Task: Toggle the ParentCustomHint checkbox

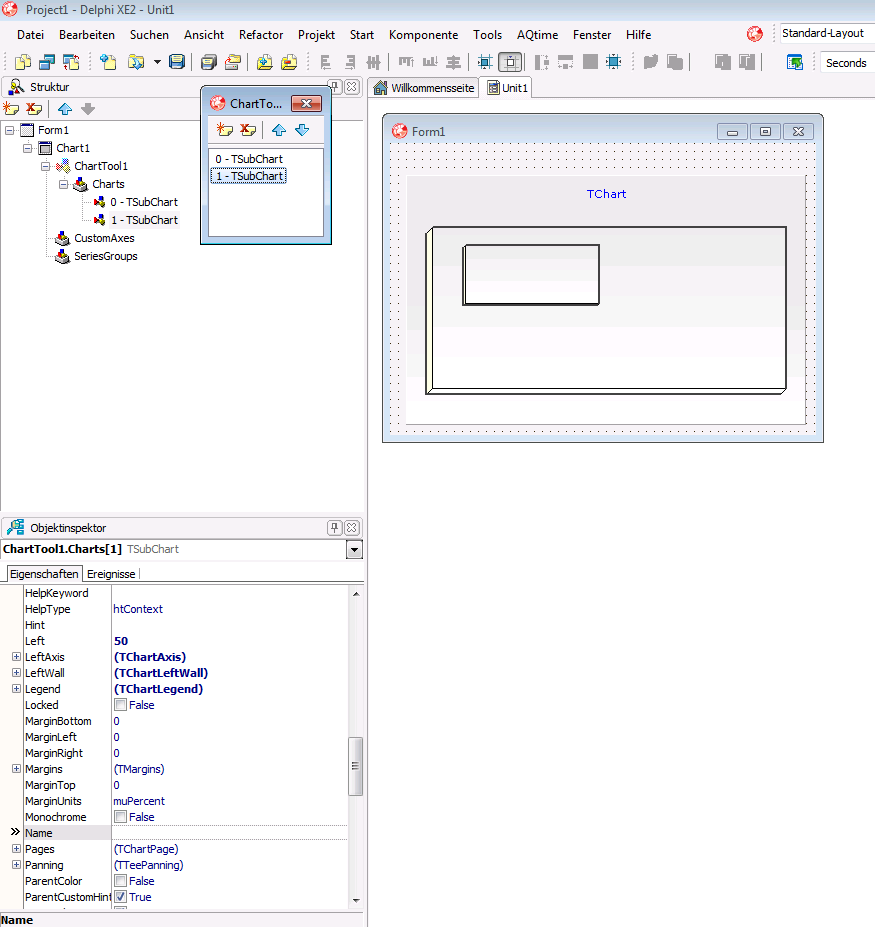Action: [x=121, y=896]
